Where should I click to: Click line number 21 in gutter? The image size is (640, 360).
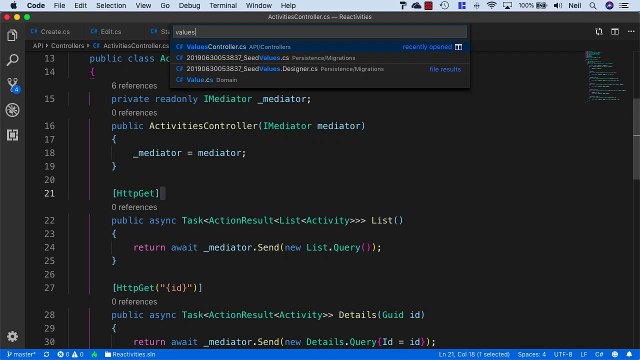point(49,193)
